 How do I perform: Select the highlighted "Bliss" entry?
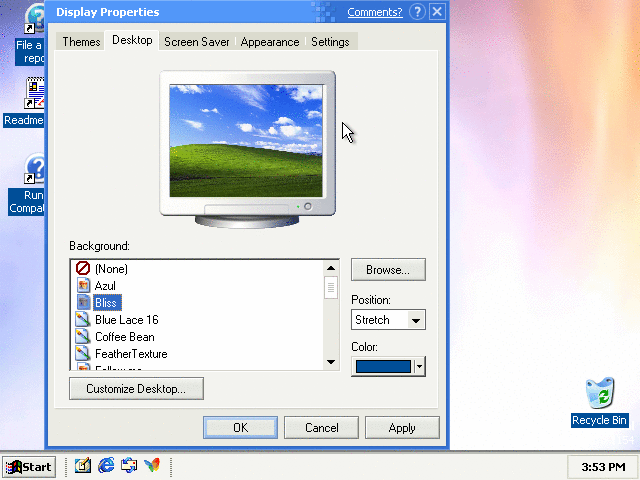107,302
